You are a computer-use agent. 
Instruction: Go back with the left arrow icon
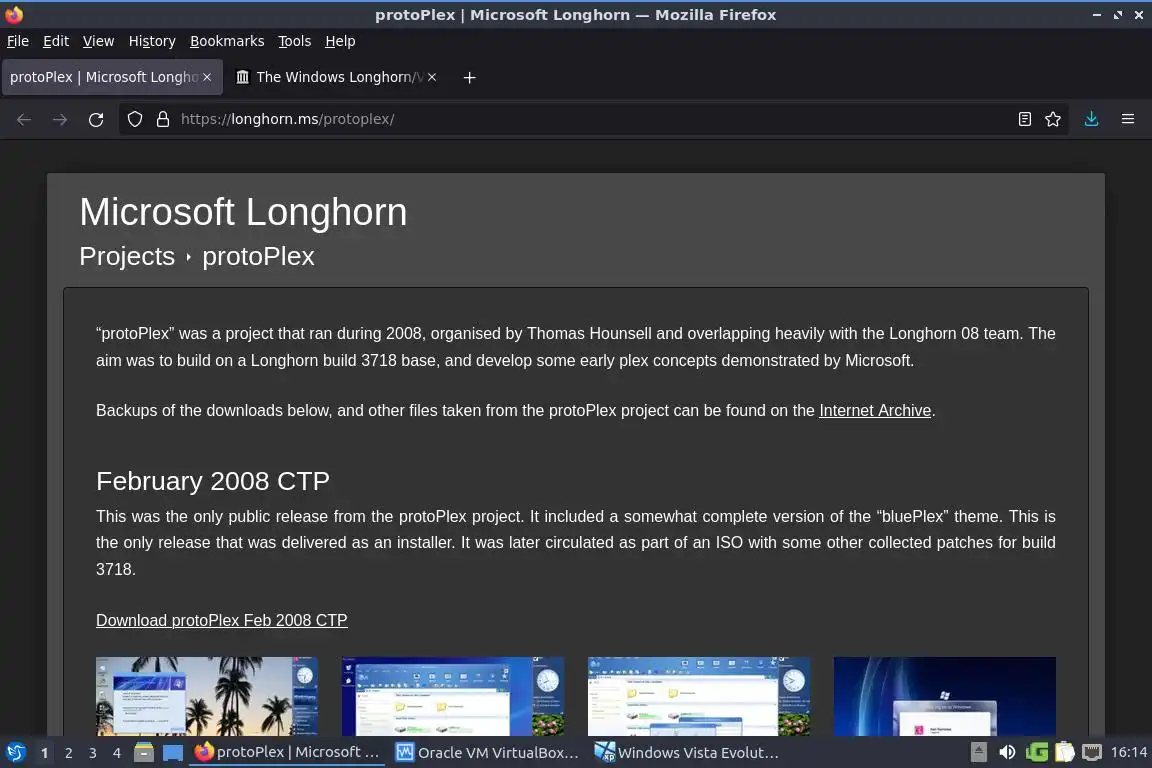coord(24,119)
